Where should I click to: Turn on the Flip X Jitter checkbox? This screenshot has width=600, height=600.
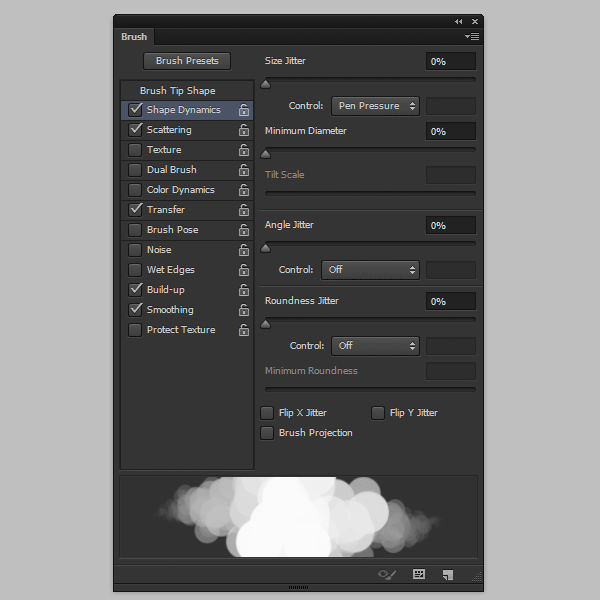[x=267, y=413]
